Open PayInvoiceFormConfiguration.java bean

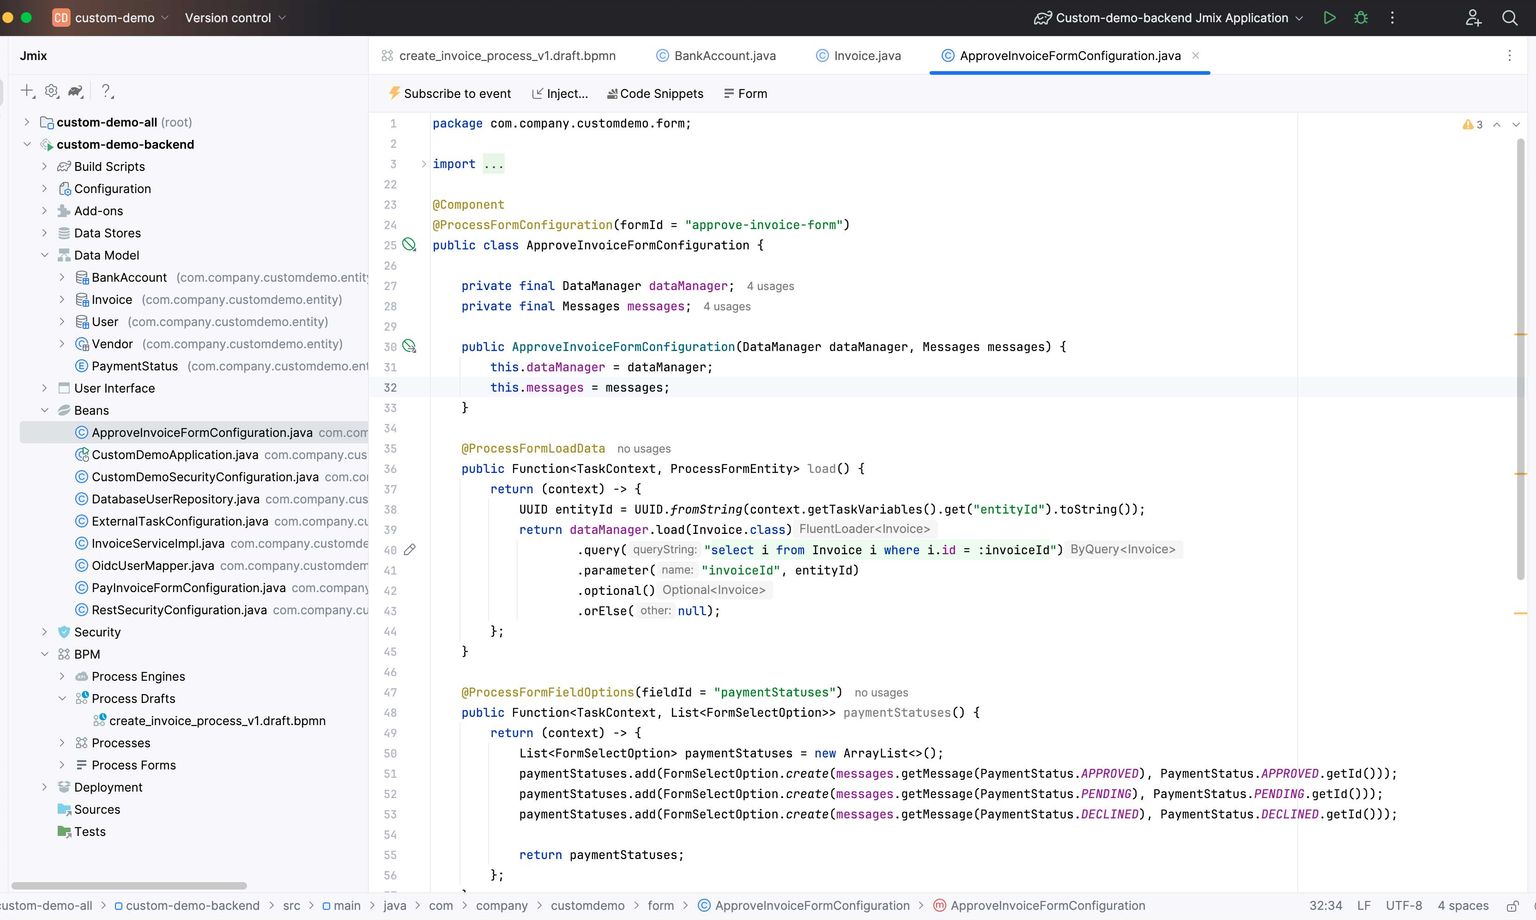tap(188, 588)
